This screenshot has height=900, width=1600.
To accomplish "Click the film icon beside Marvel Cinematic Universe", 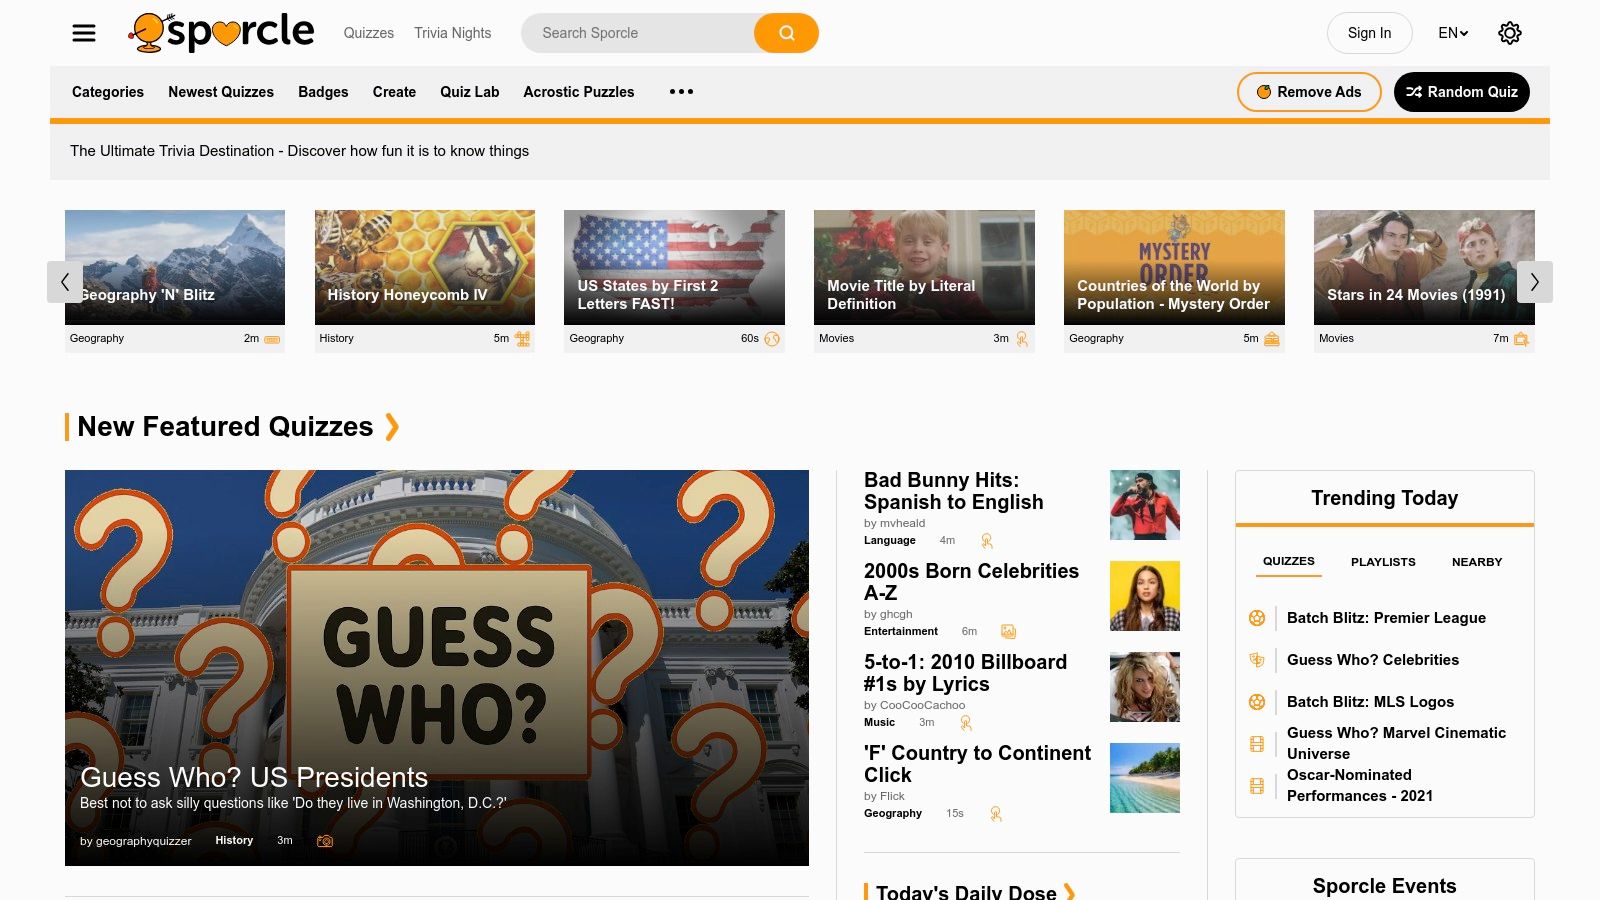I will click(1257, 744).
